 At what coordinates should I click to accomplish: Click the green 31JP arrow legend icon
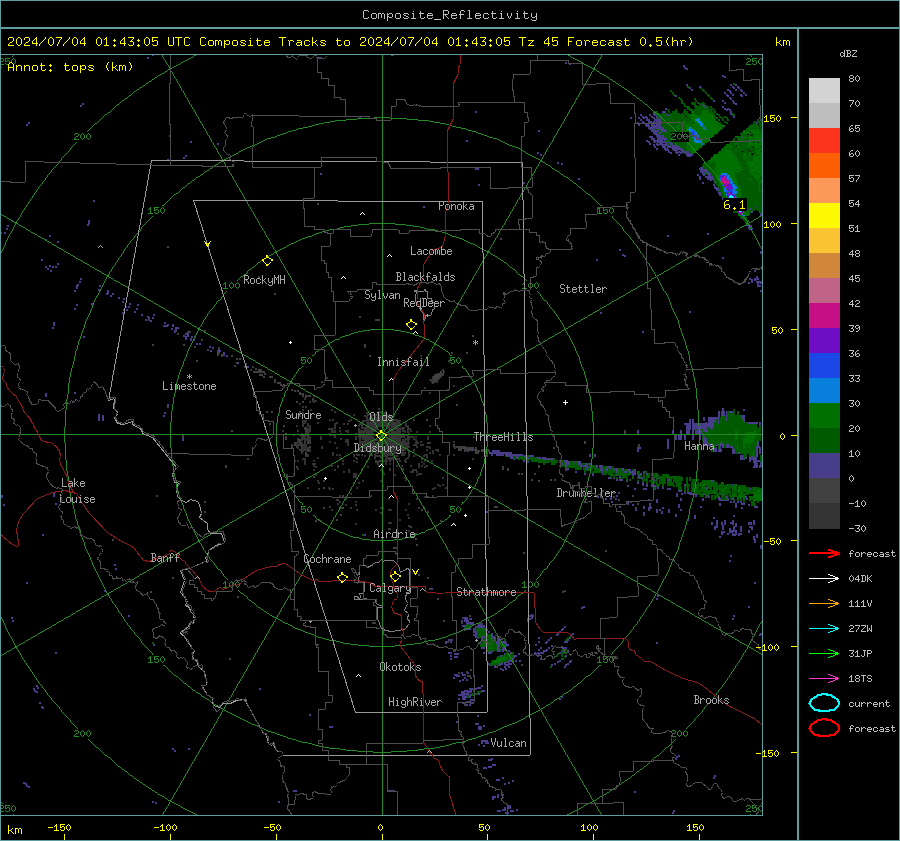click(824, 653)
